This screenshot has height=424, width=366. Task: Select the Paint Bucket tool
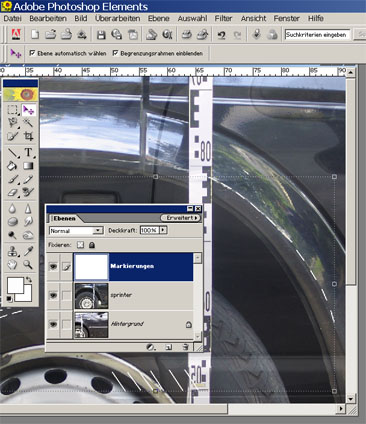(13, 166)
